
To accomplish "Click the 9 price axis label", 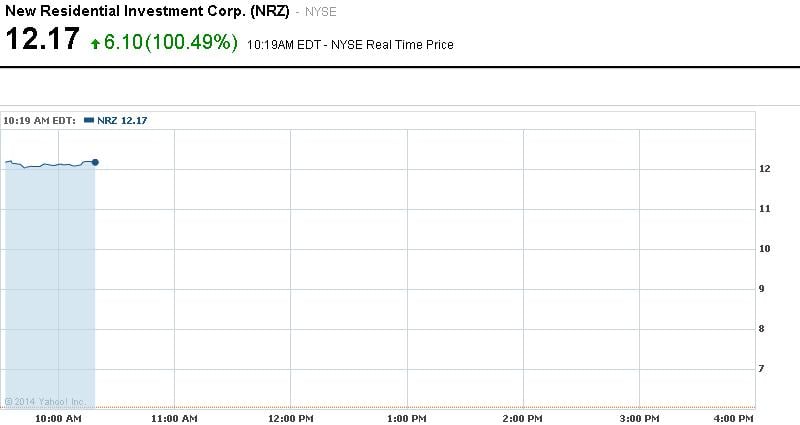I will (x=764, y=289).
